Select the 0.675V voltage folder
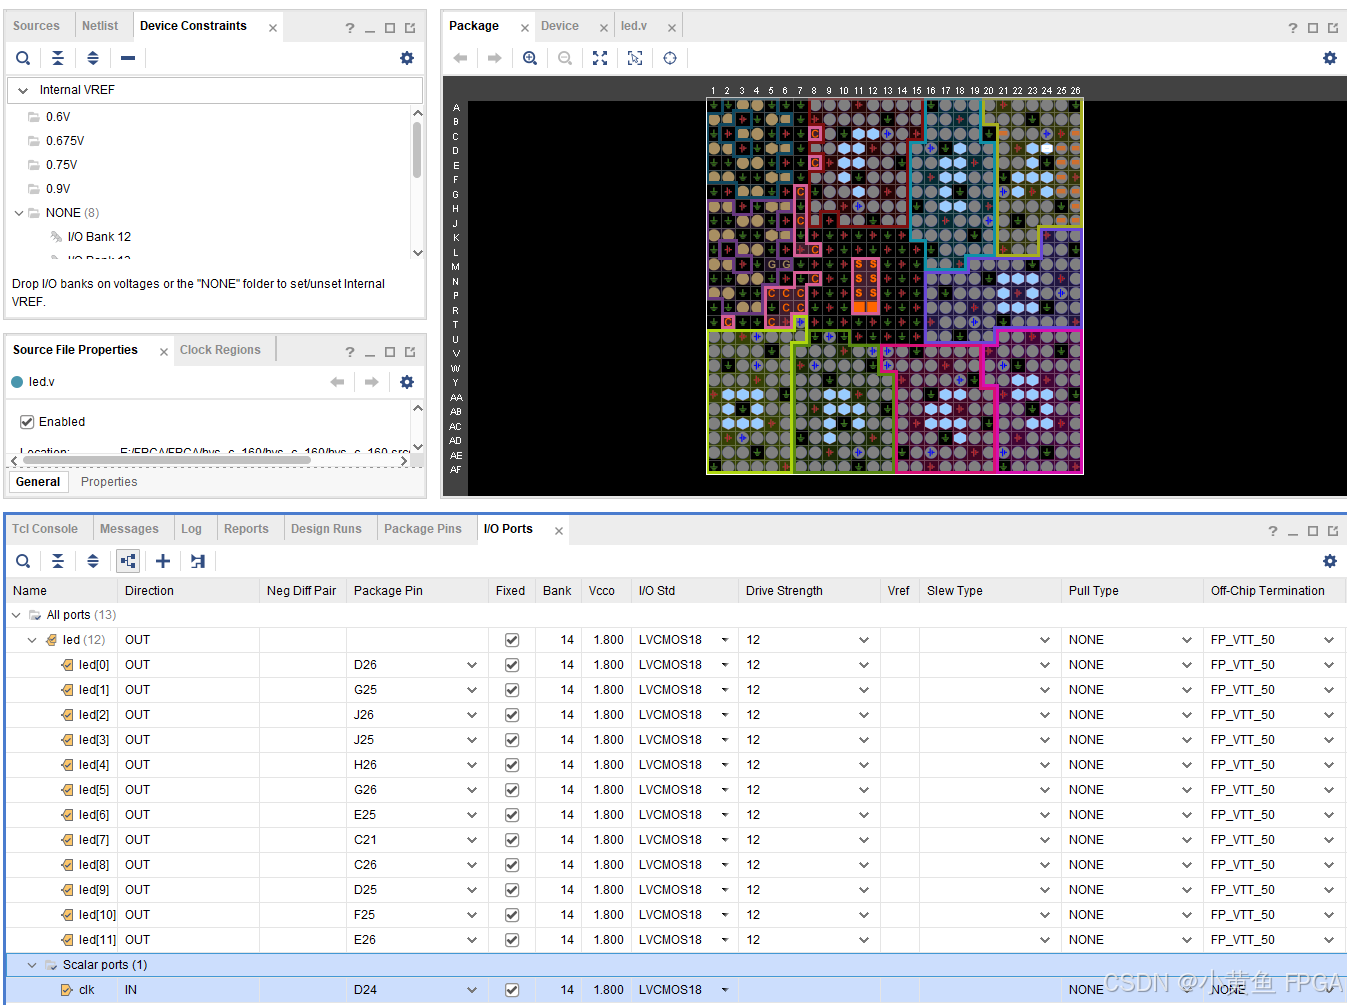1347x1005 pixels. point(65,141)
